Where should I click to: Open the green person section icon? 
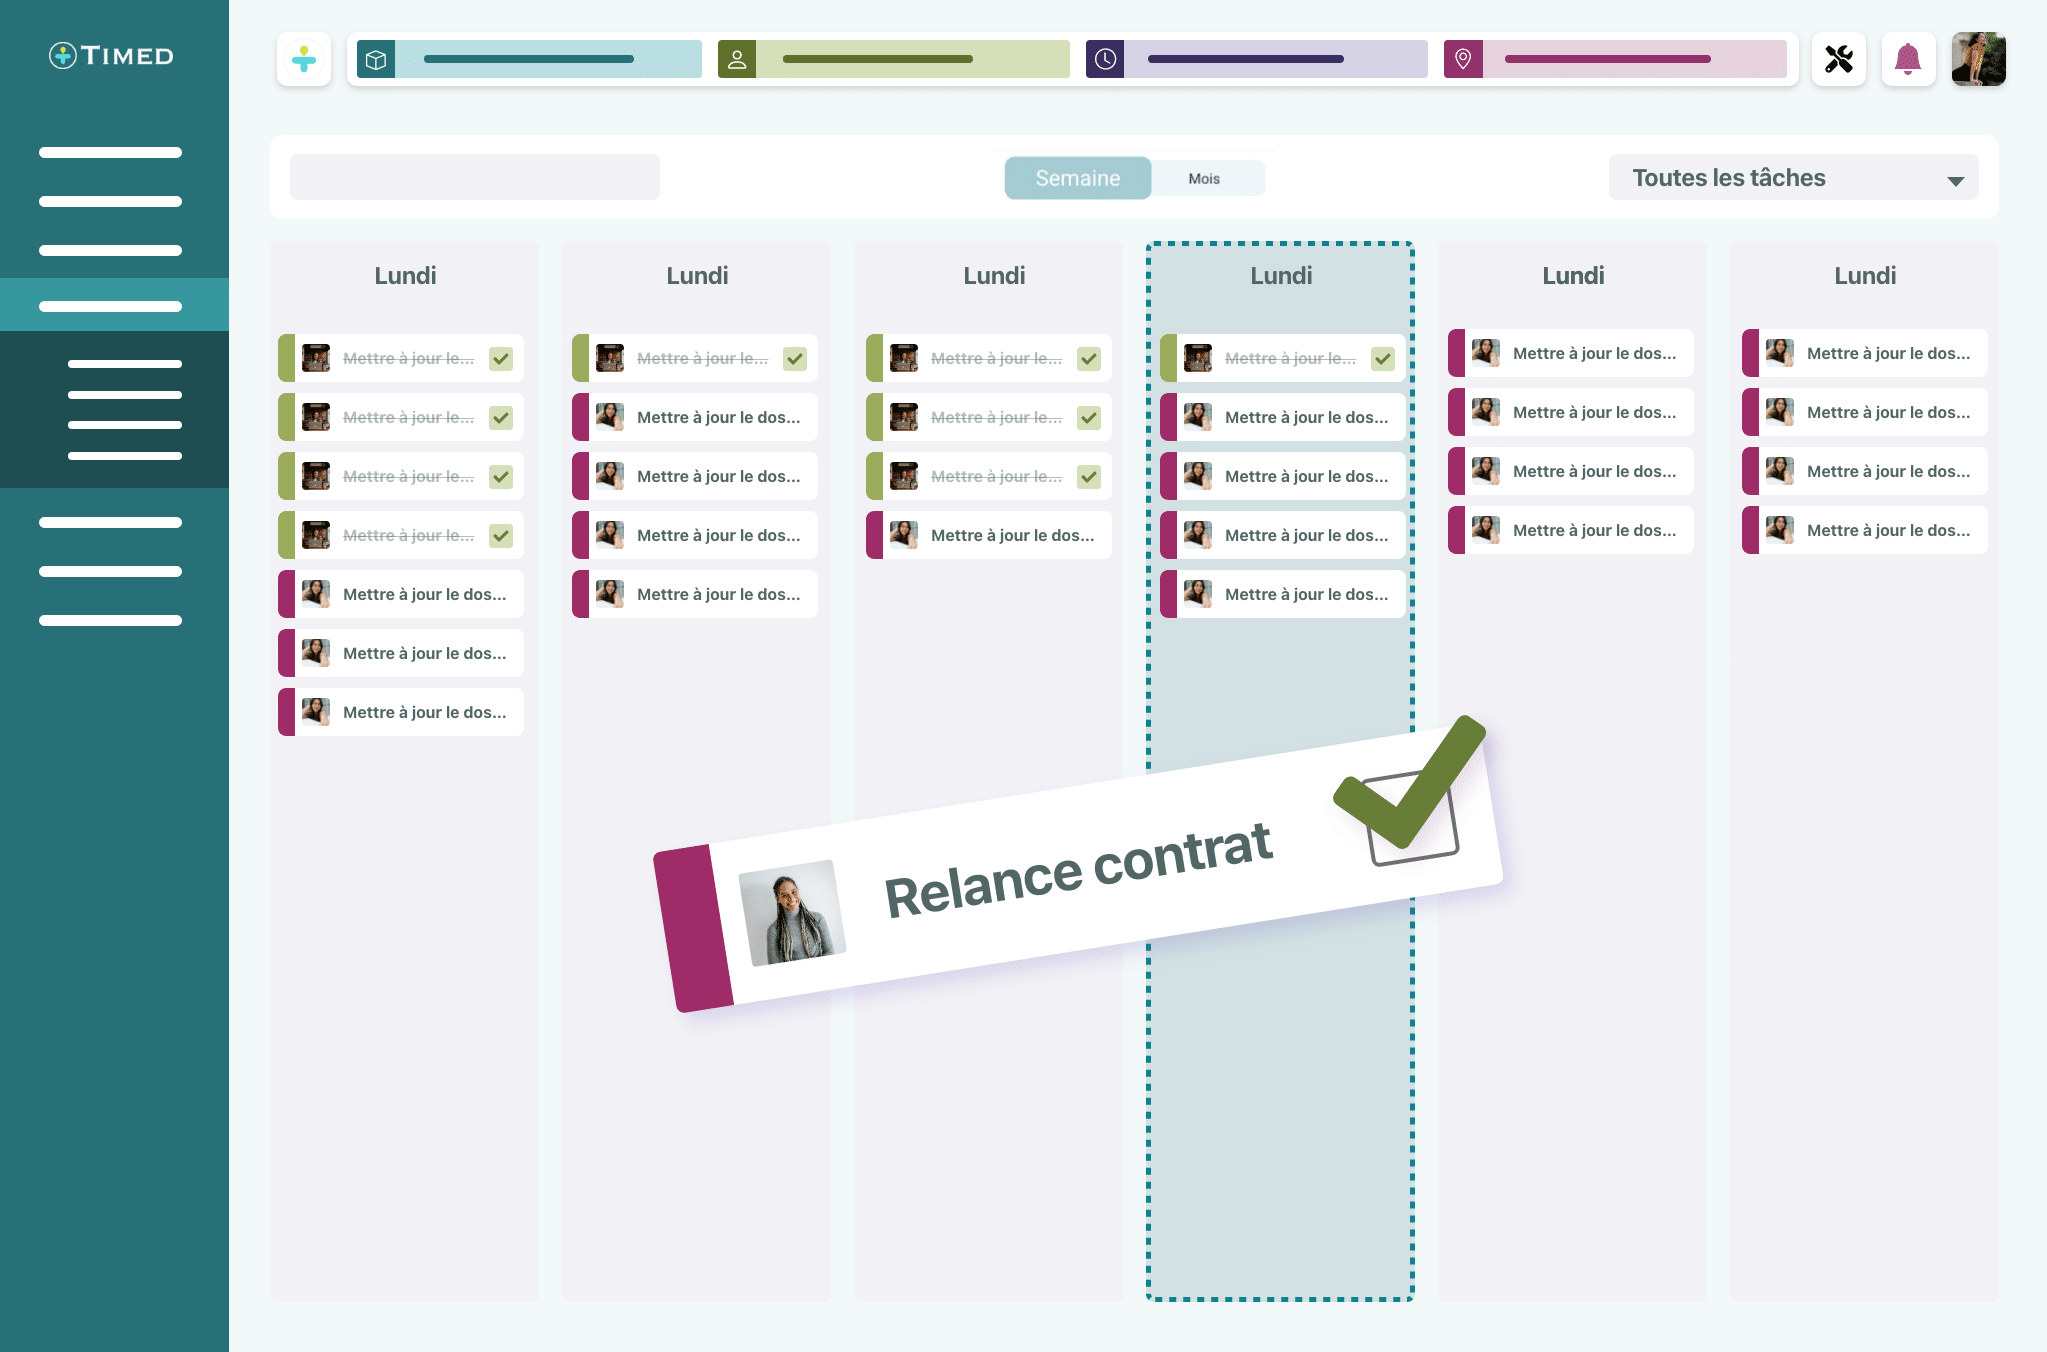737,60
